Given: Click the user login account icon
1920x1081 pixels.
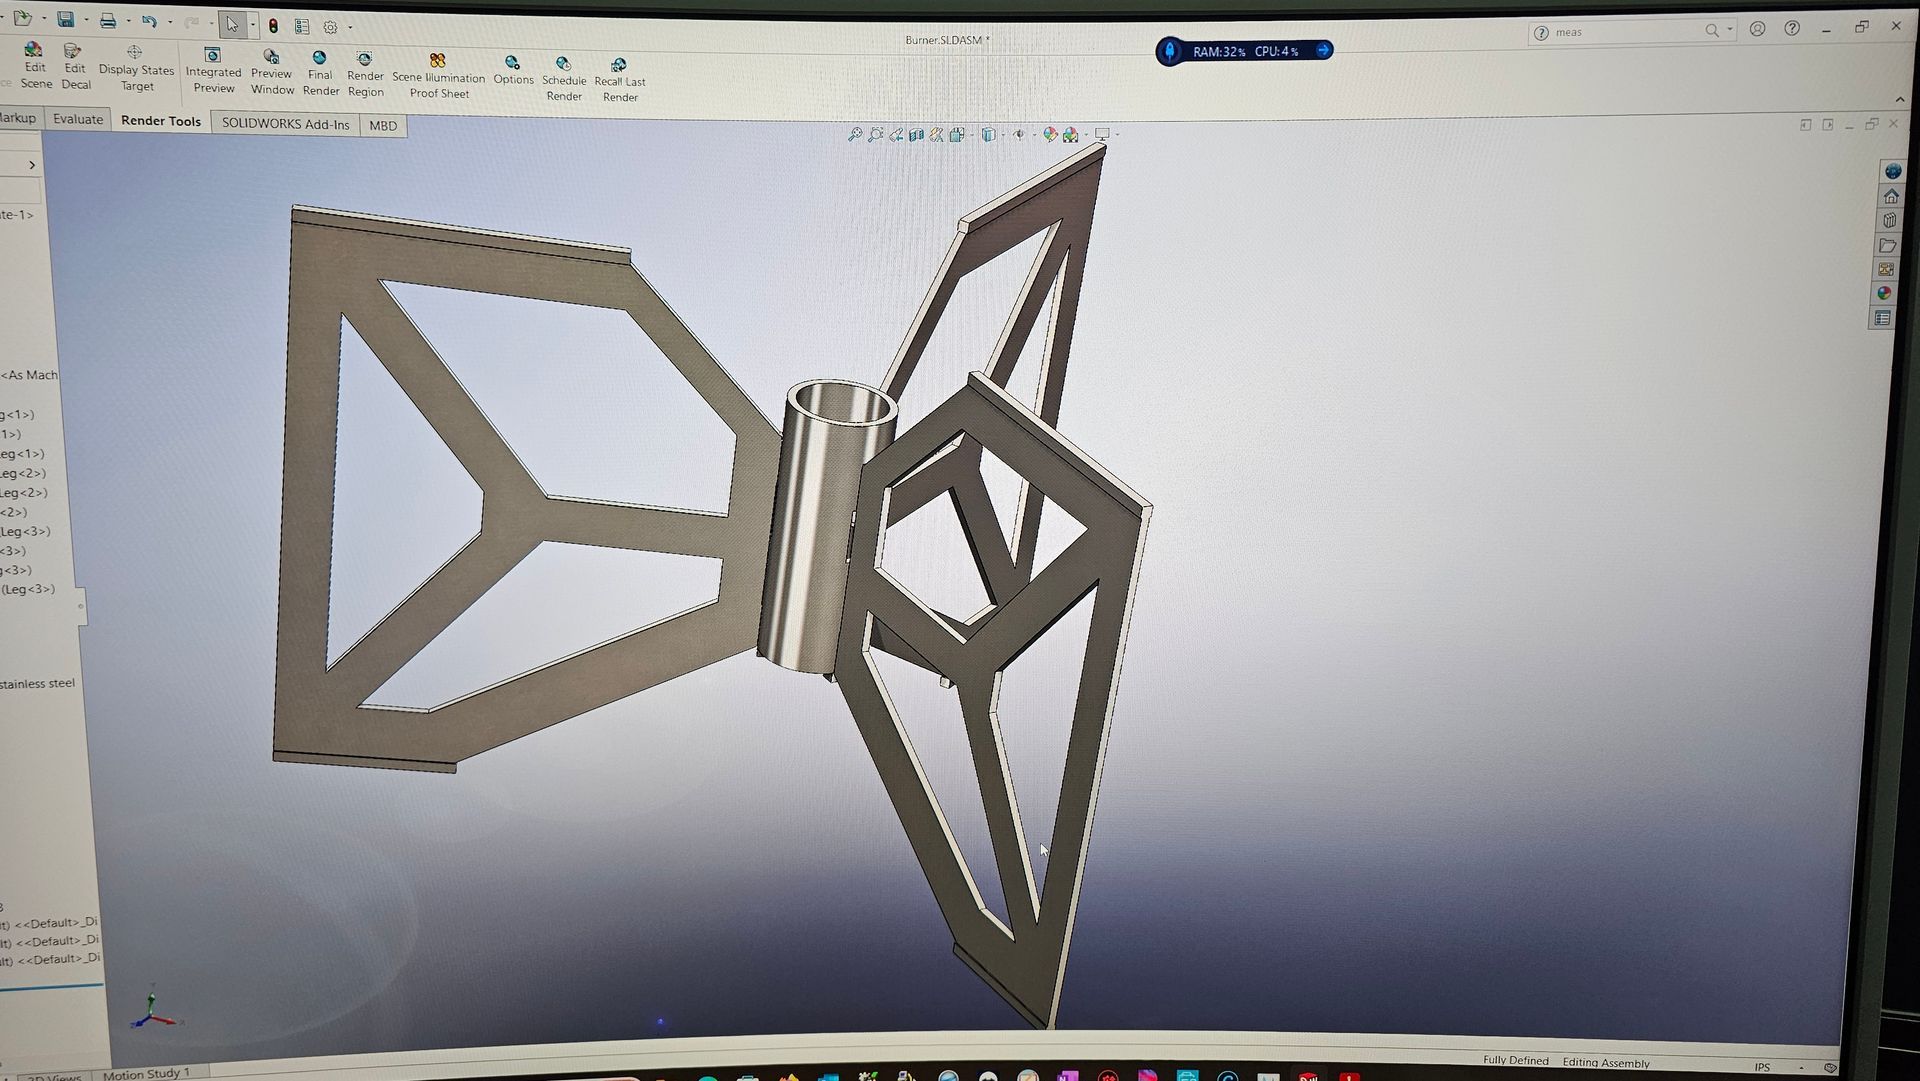Looking at the screenshot, I should pyautogui.click(x=1757, y=29).
